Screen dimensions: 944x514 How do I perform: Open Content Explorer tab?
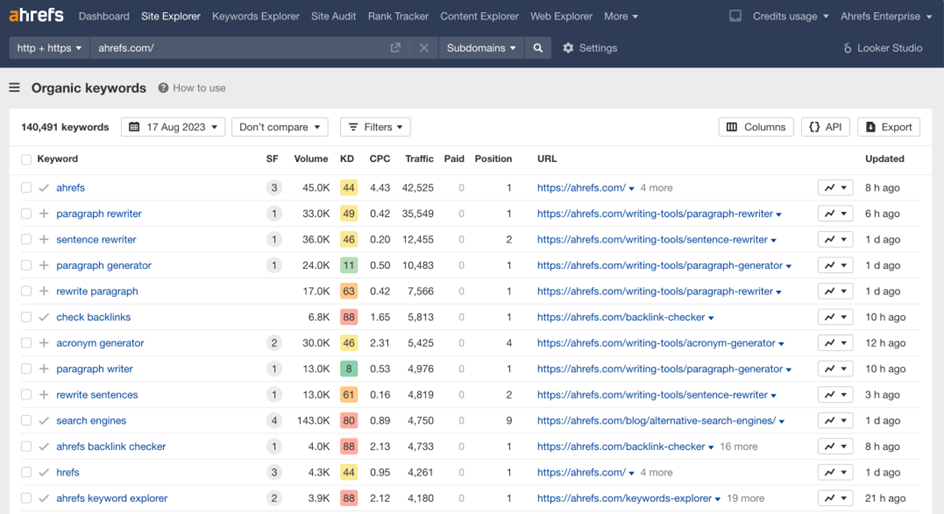479,16
